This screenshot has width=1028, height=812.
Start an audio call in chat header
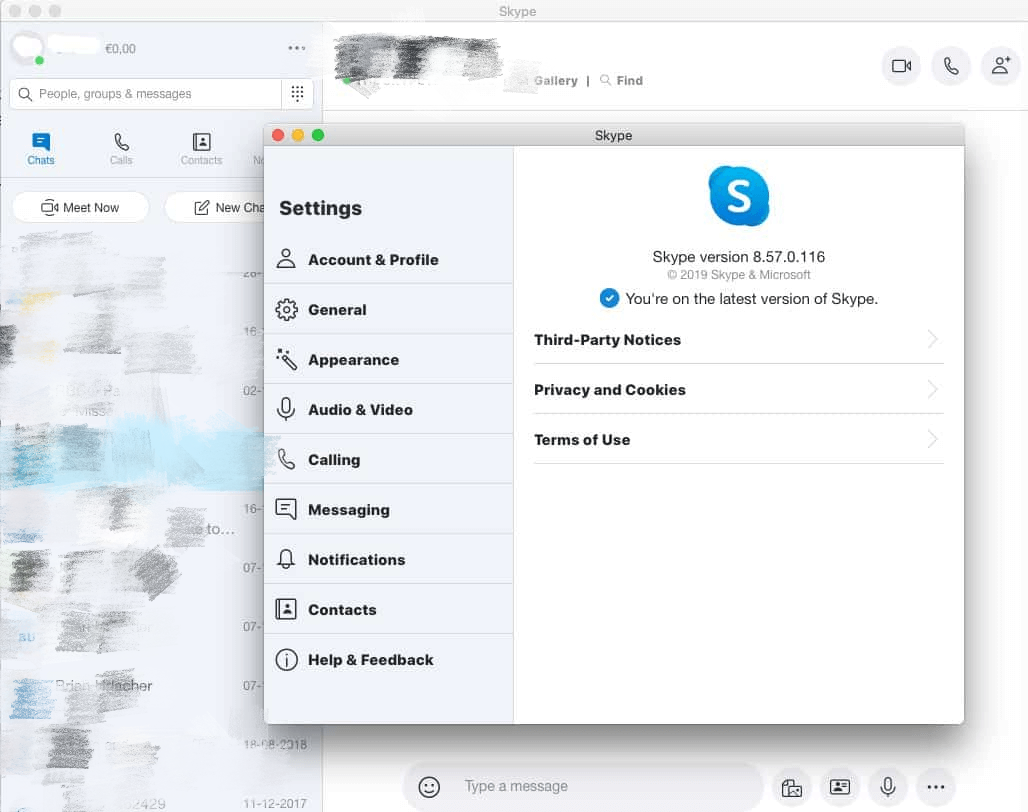click(951, 66)
